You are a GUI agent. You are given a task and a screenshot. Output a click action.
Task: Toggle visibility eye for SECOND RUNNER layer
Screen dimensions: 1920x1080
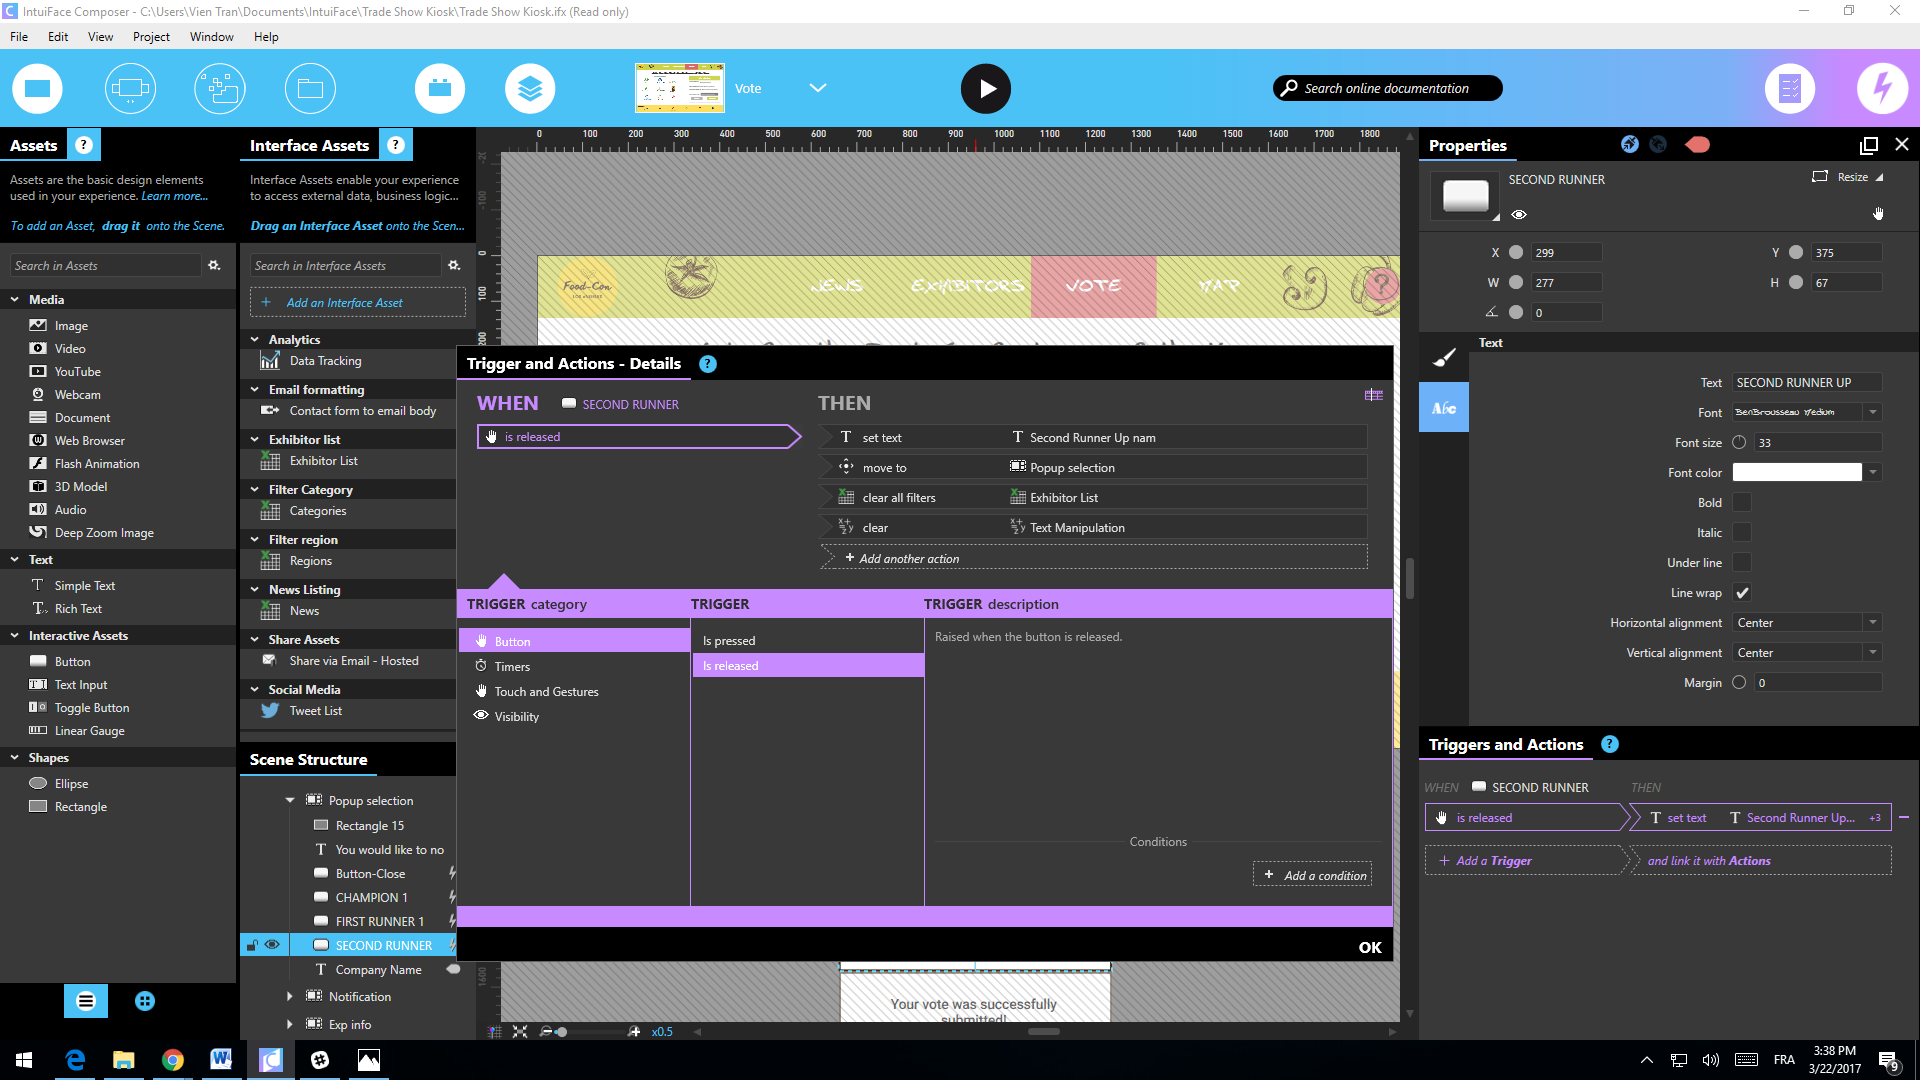(272, 945)
